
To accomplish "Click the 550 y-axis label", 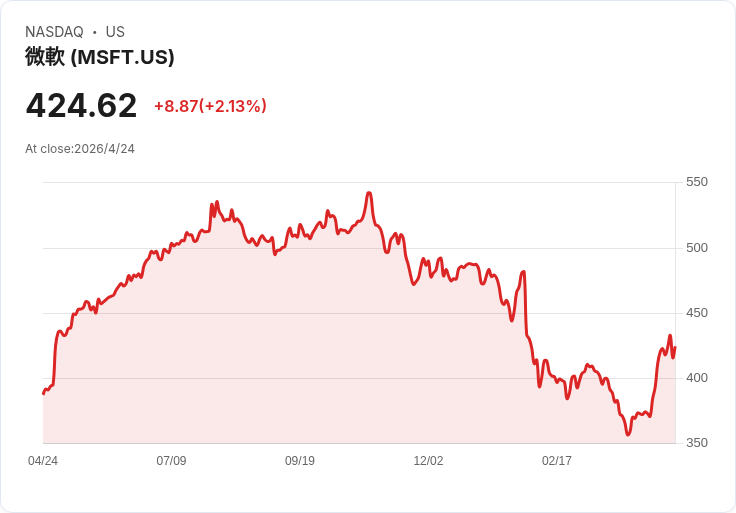I will click(697, 182).
